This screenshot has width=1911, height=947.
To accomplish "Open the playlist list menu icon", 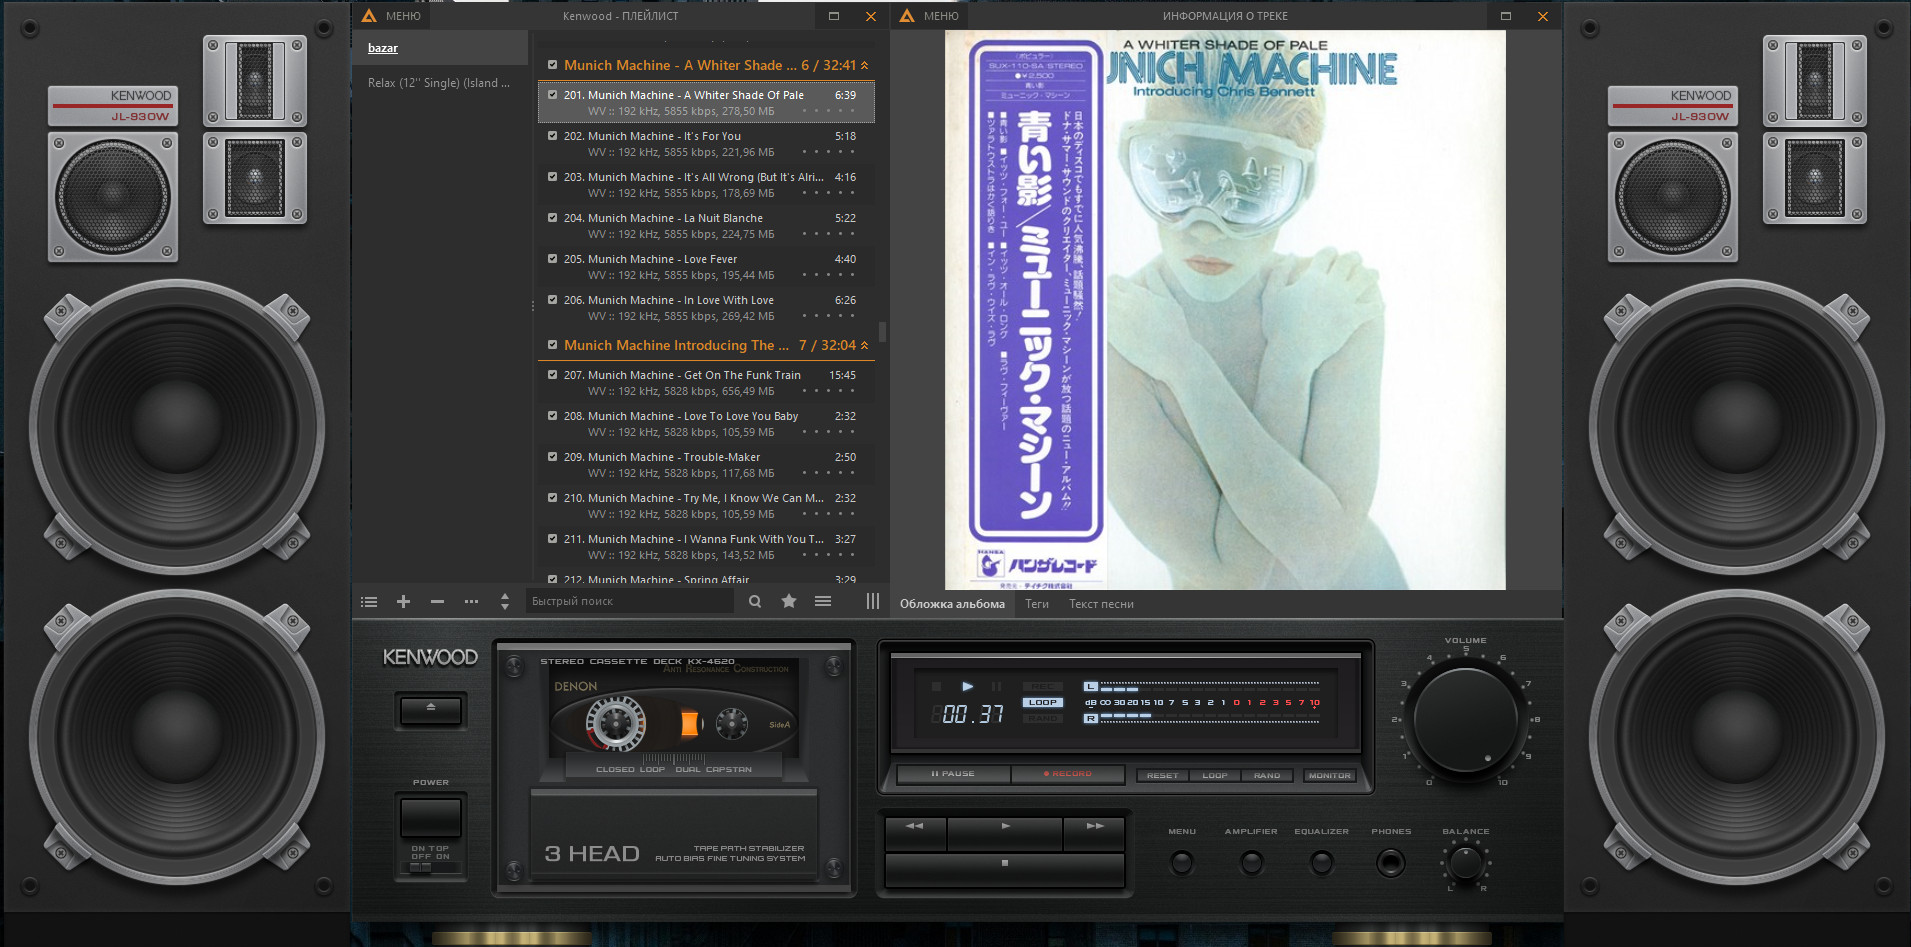I will click(x=369, y=602).
